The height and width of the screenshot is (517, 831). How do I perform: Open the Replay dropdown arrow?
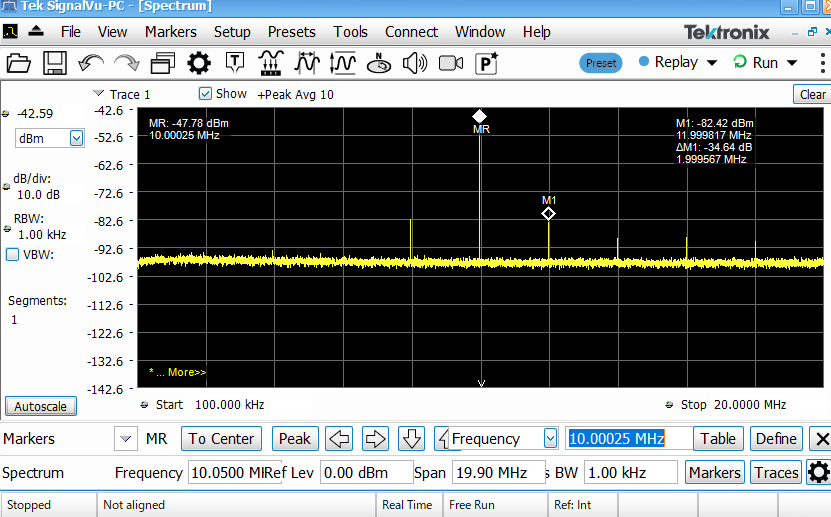click(712, 63)
